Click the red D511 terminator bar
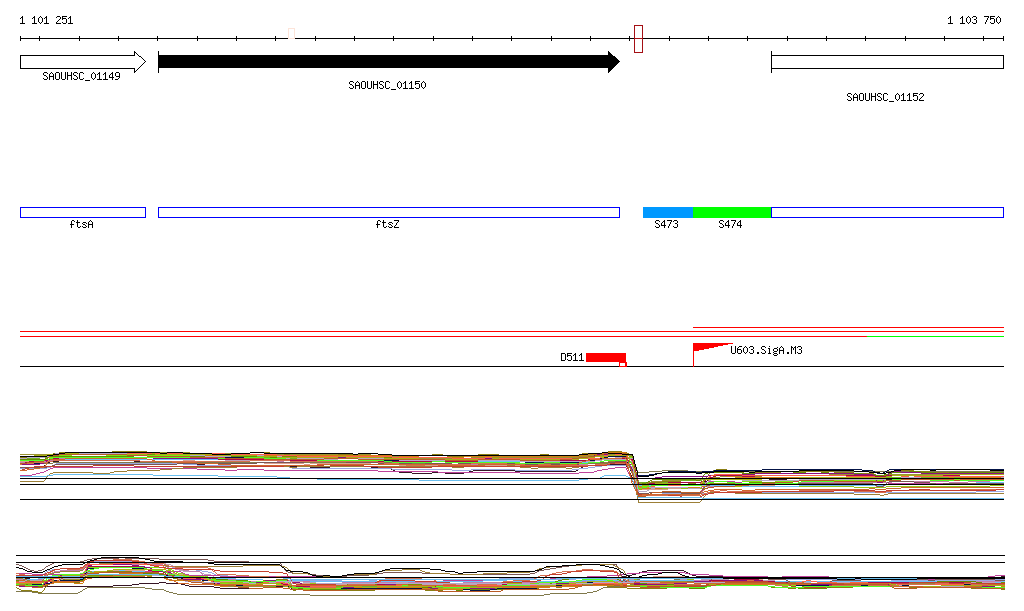The image size is (1024, 611). (606, 357)
